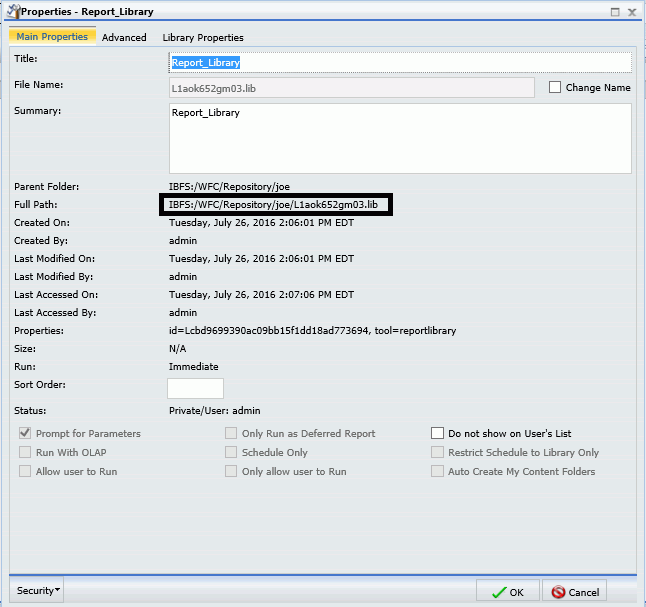This screenshot has height=607, width=646.
Task: Click the Run value Immediate
Action: 194,367
